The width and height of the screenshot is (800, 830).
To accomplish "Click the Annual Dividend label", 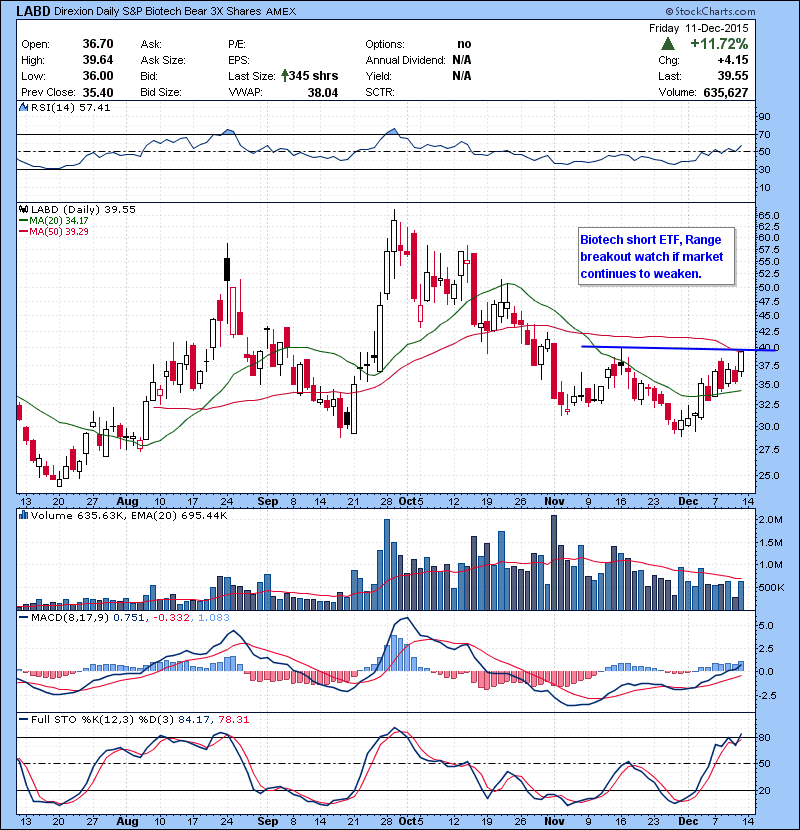I will 406,60.
